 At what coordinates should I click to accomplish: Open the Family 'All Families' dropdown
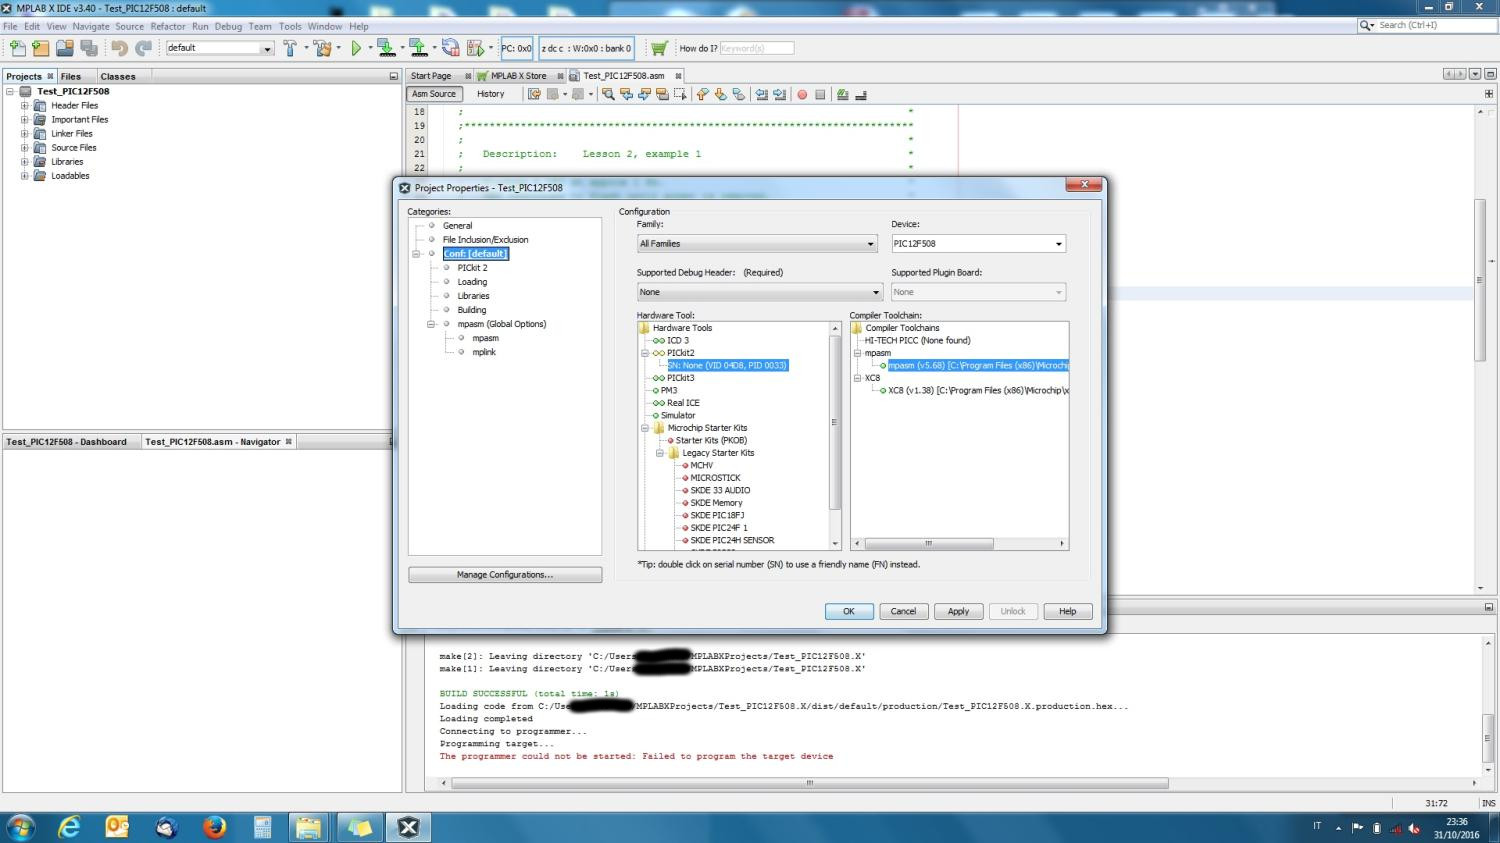(x=757, y=244)
